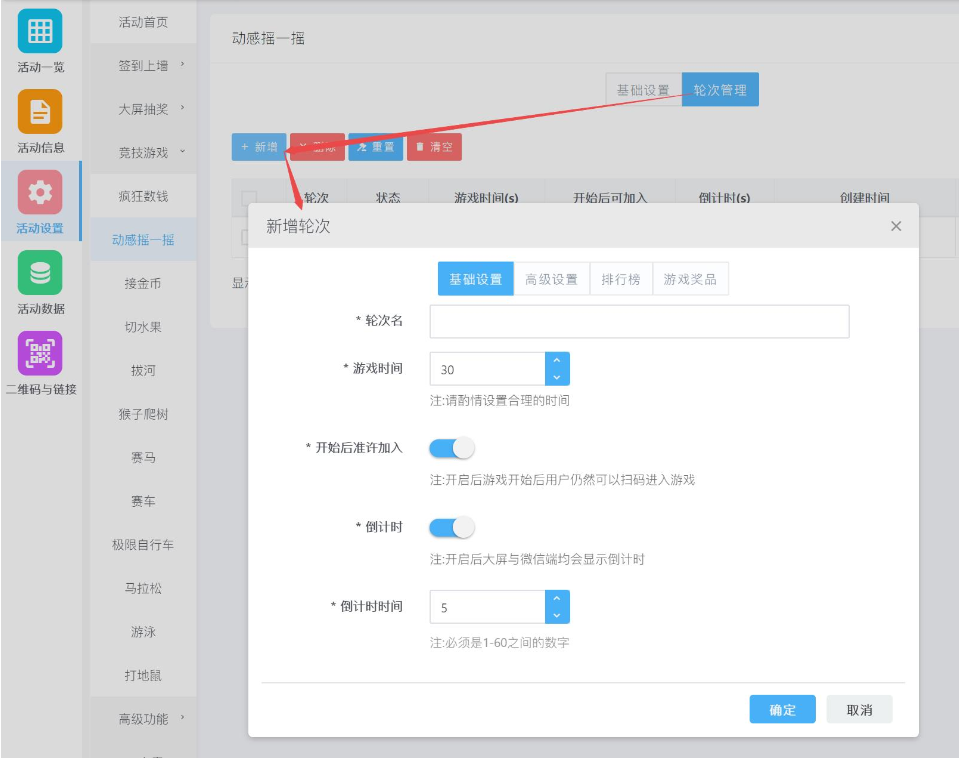Cancel with the 取消 button
Viewport: 959px width, 758px height.
(859, 710)
